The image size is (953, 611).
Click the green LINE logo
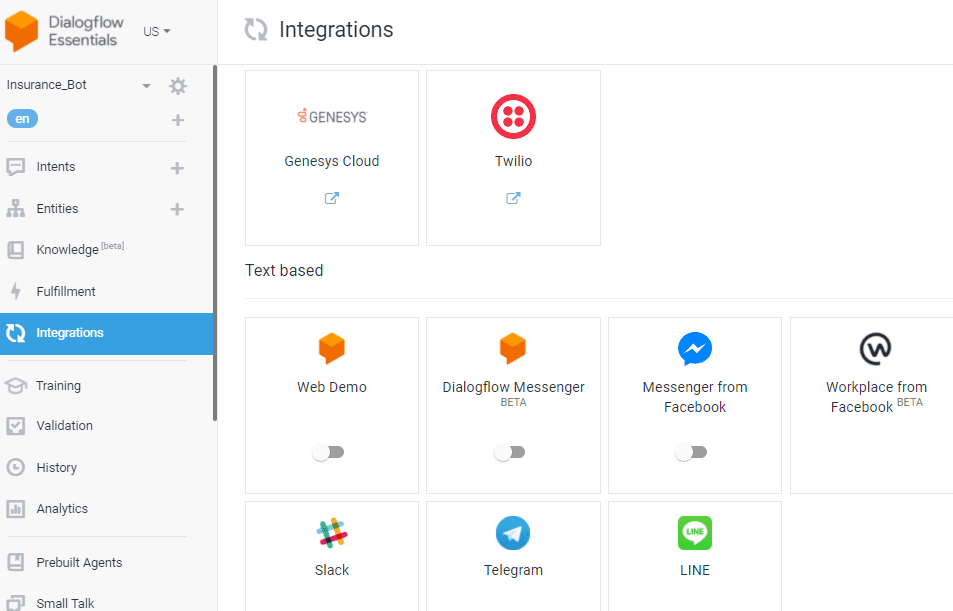click(x=695, y=533)
